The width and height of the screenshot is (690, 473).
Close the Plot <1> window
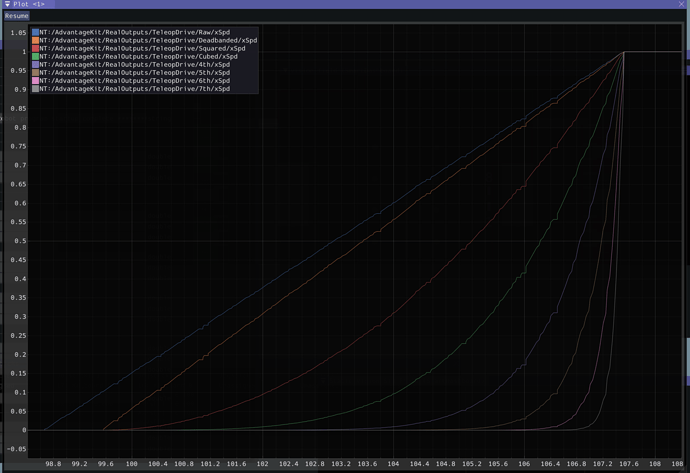pyautogui.click(x=681, y=4)
